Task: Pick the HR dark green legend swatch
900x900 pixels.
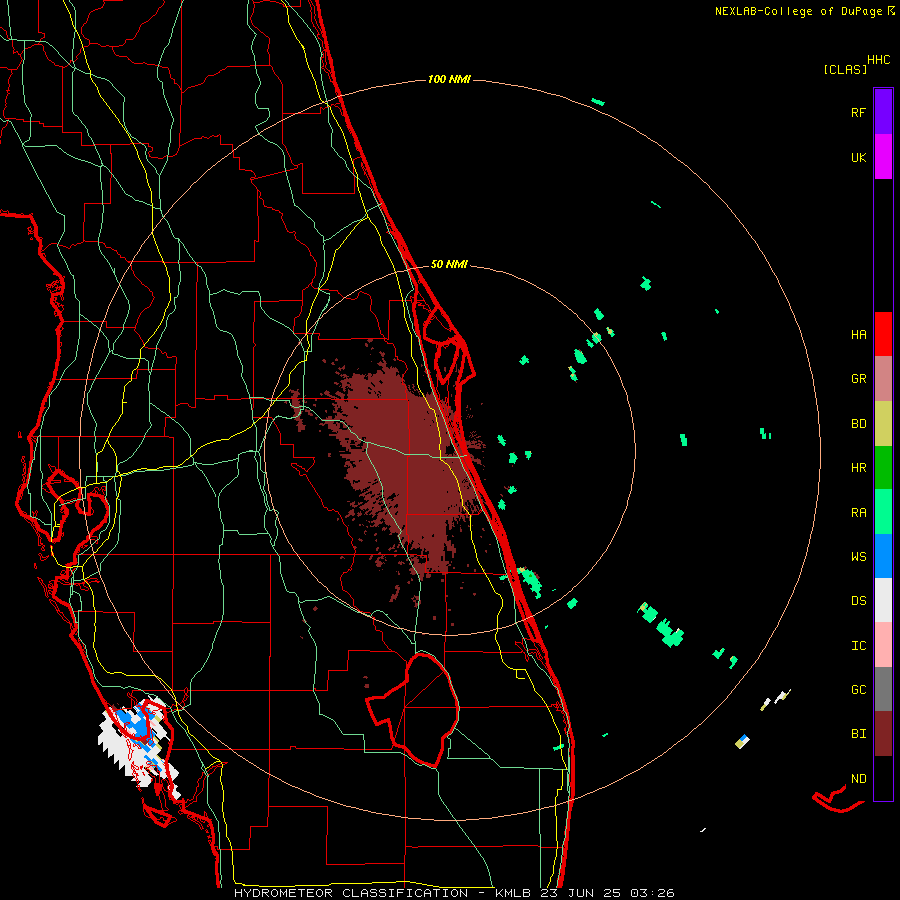Action: (x=883, y=467)
